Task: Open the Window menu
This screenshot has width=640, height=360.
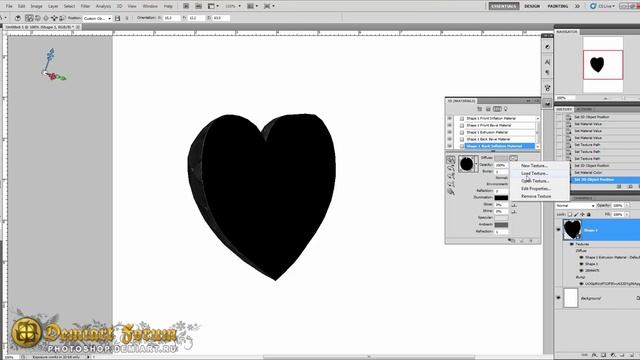Action: pos(150,6)
